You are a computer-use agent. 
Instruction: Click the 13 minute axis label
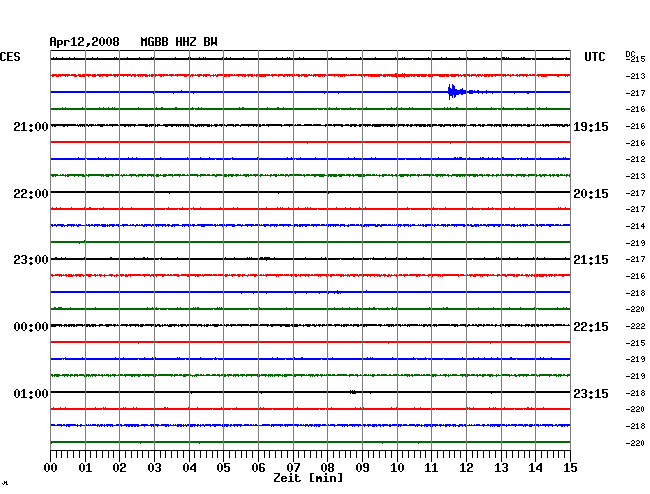[x=501, y=467]
